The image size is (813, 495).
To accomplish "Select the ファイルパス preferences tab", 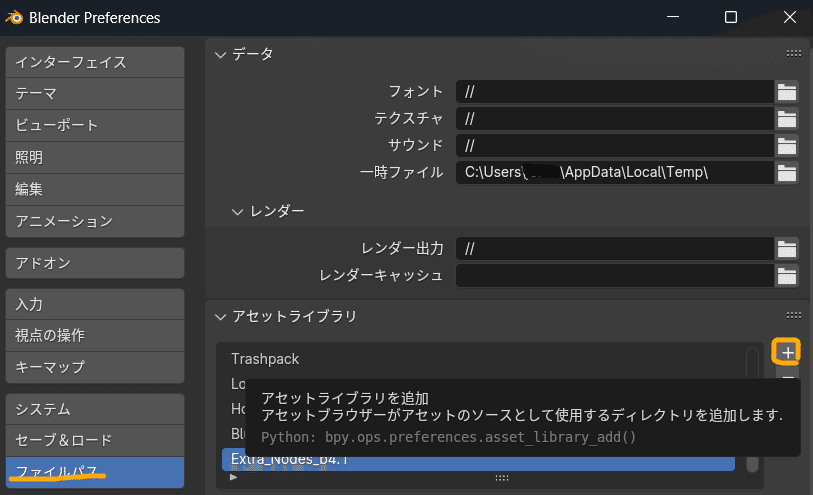I will (95, 472).
